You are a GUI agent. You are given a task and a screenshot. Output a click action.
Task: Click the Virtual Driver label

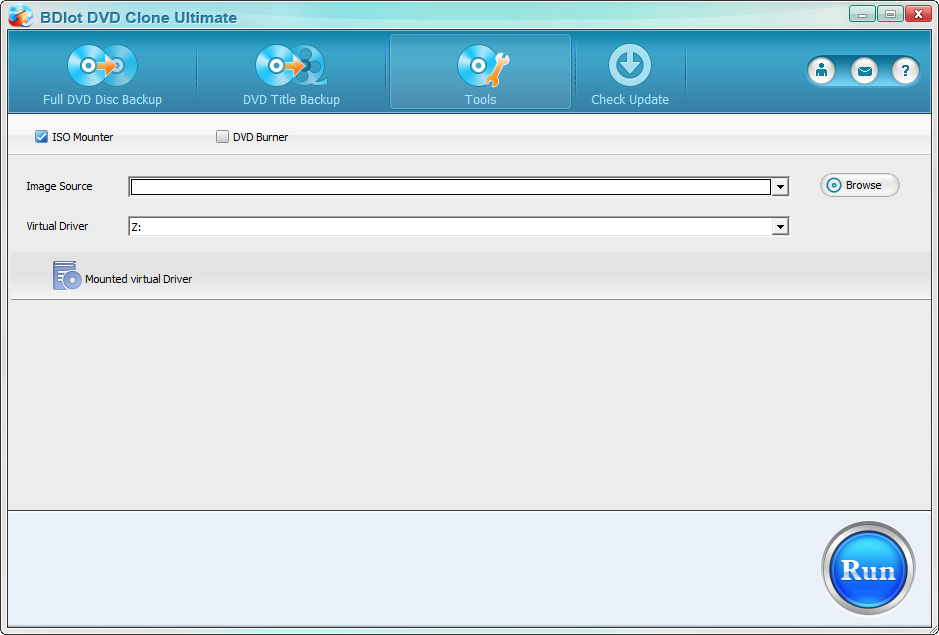(x=57, y=226)
